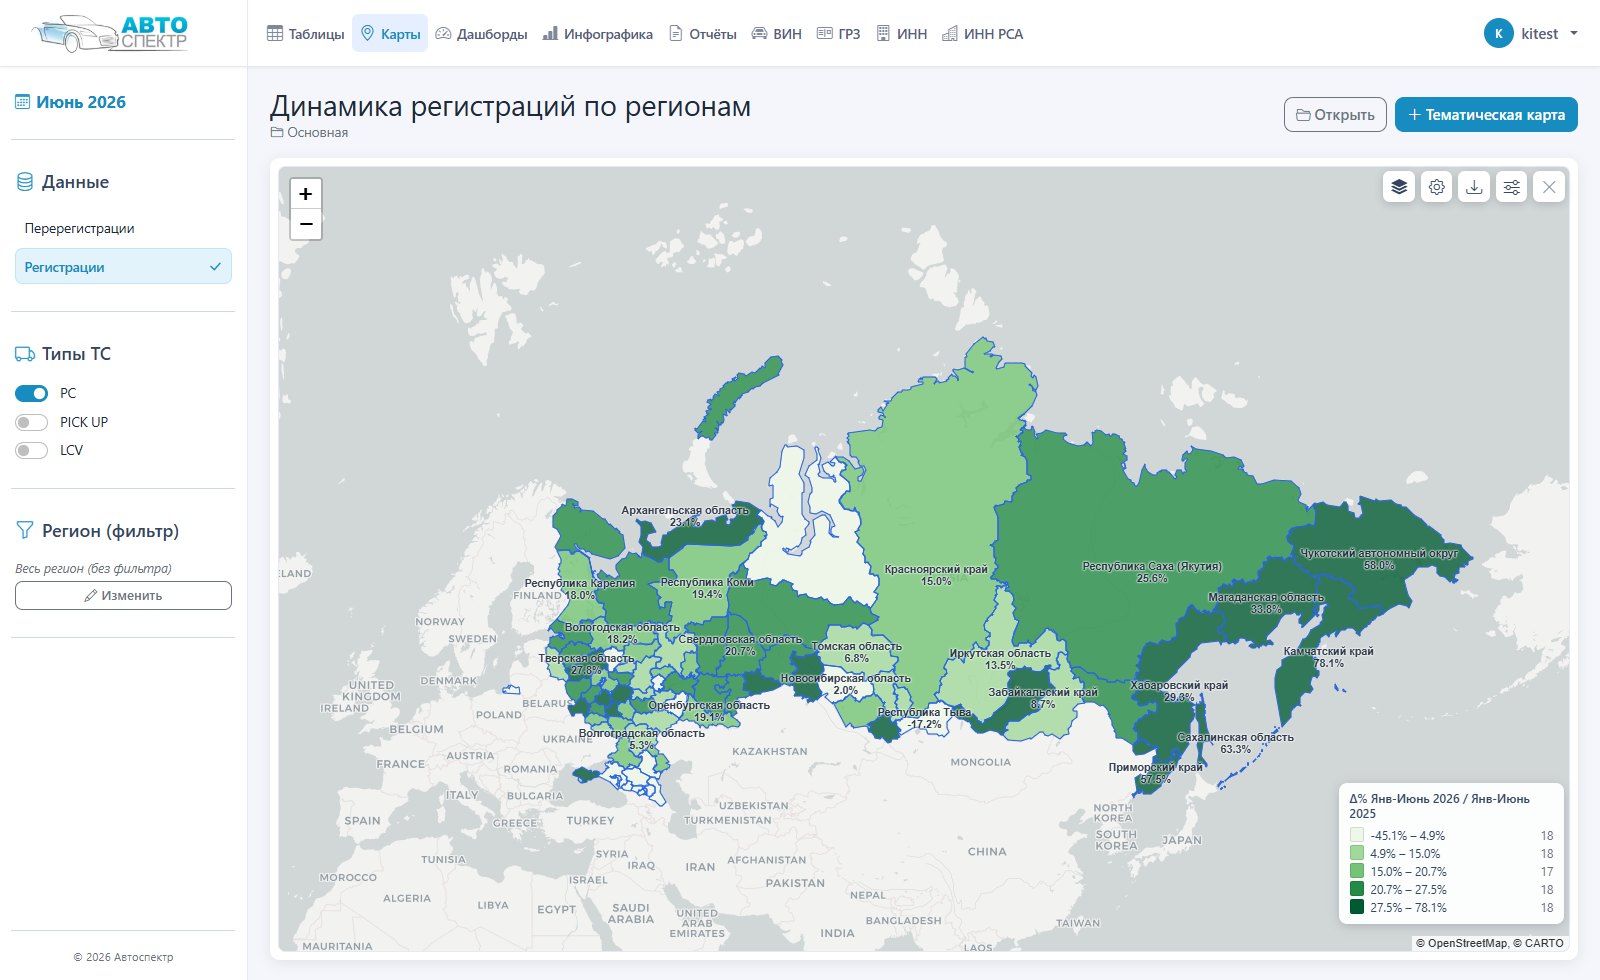Screen dimensions: 1600x980
Task: Click the kitest user avatar
Action: tap(1498, 33)
